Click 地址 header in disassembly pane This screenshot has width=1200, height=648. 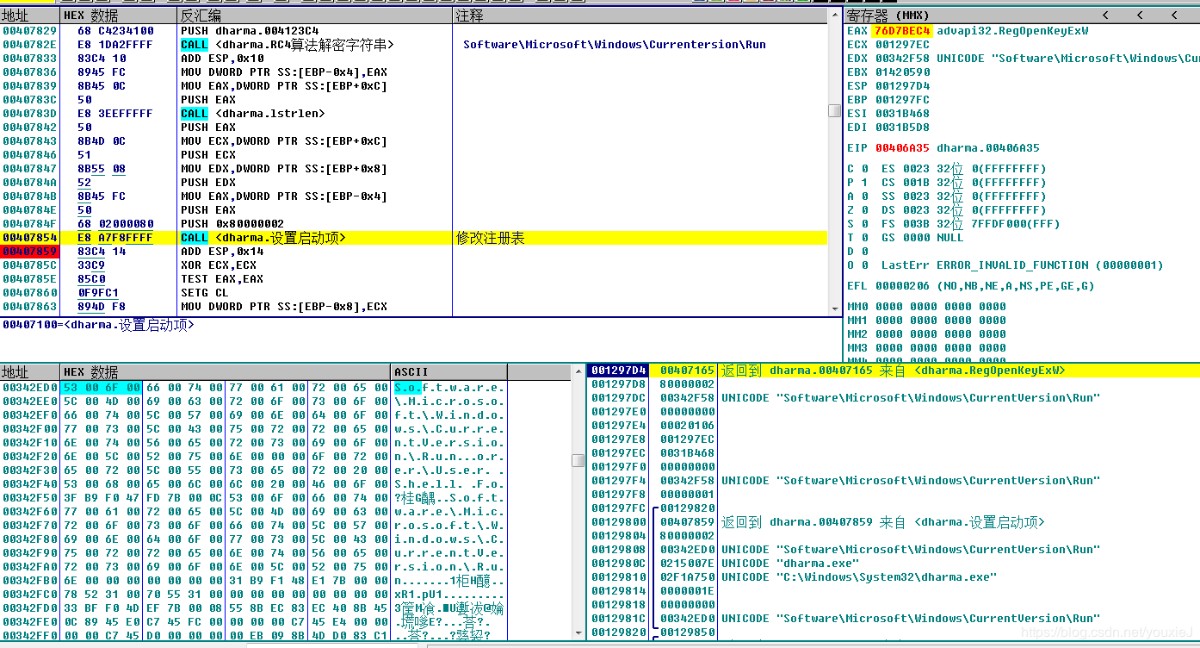tap(30, 16)
